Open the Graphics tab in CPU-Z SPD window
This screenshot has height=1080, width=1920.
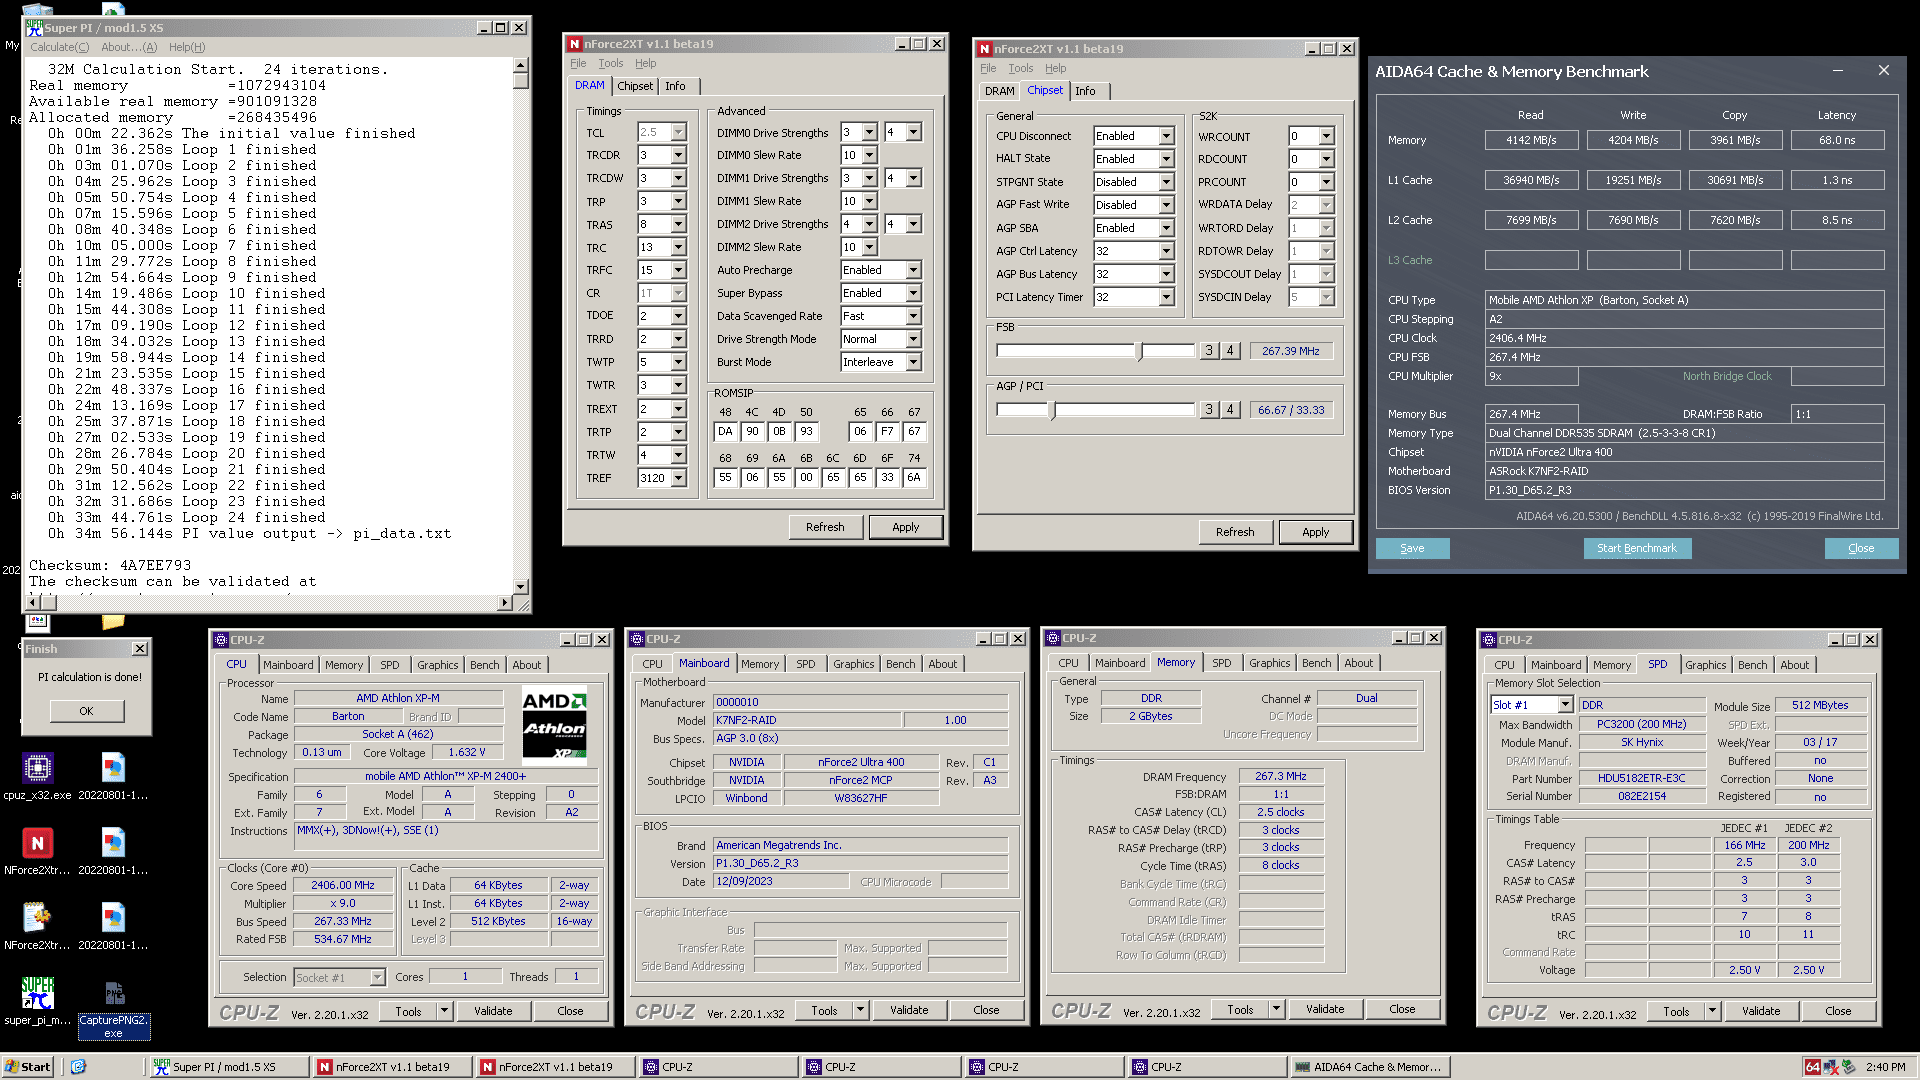click(1705, 665)
